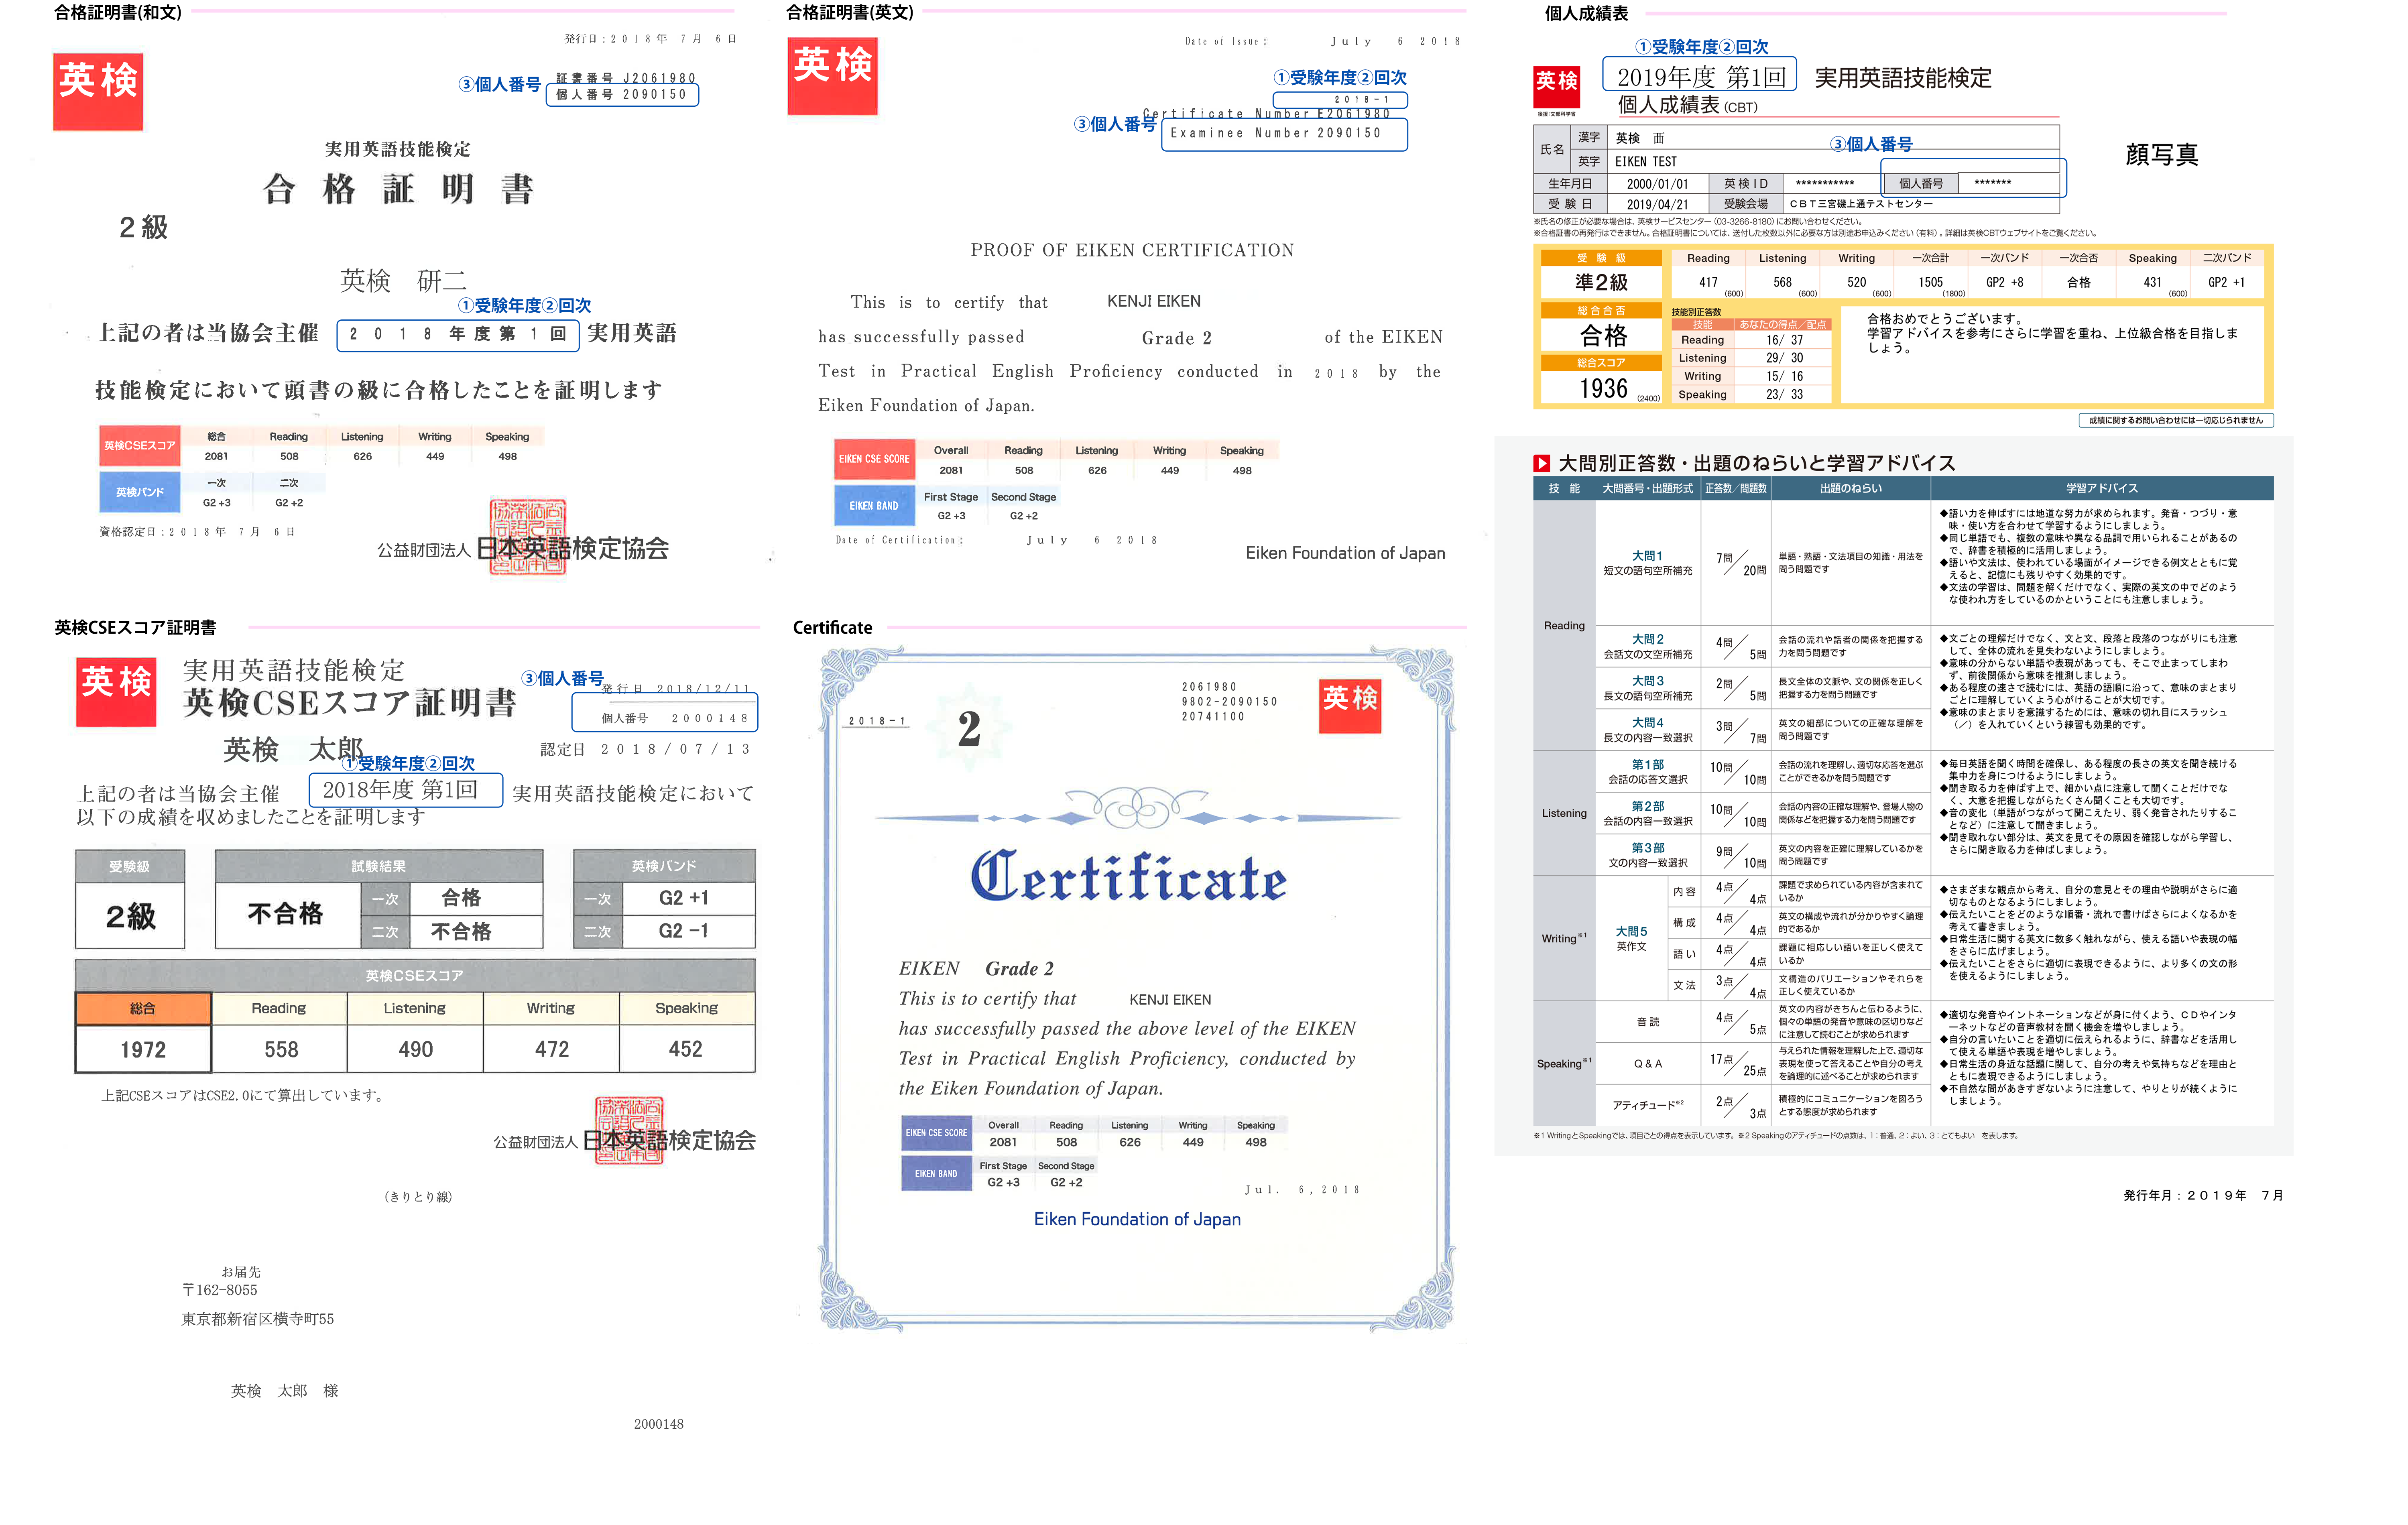Click the large number 2 grade emblem on the Certificate
This screenshot has height=1525, width=2408.
coord(968,729)
